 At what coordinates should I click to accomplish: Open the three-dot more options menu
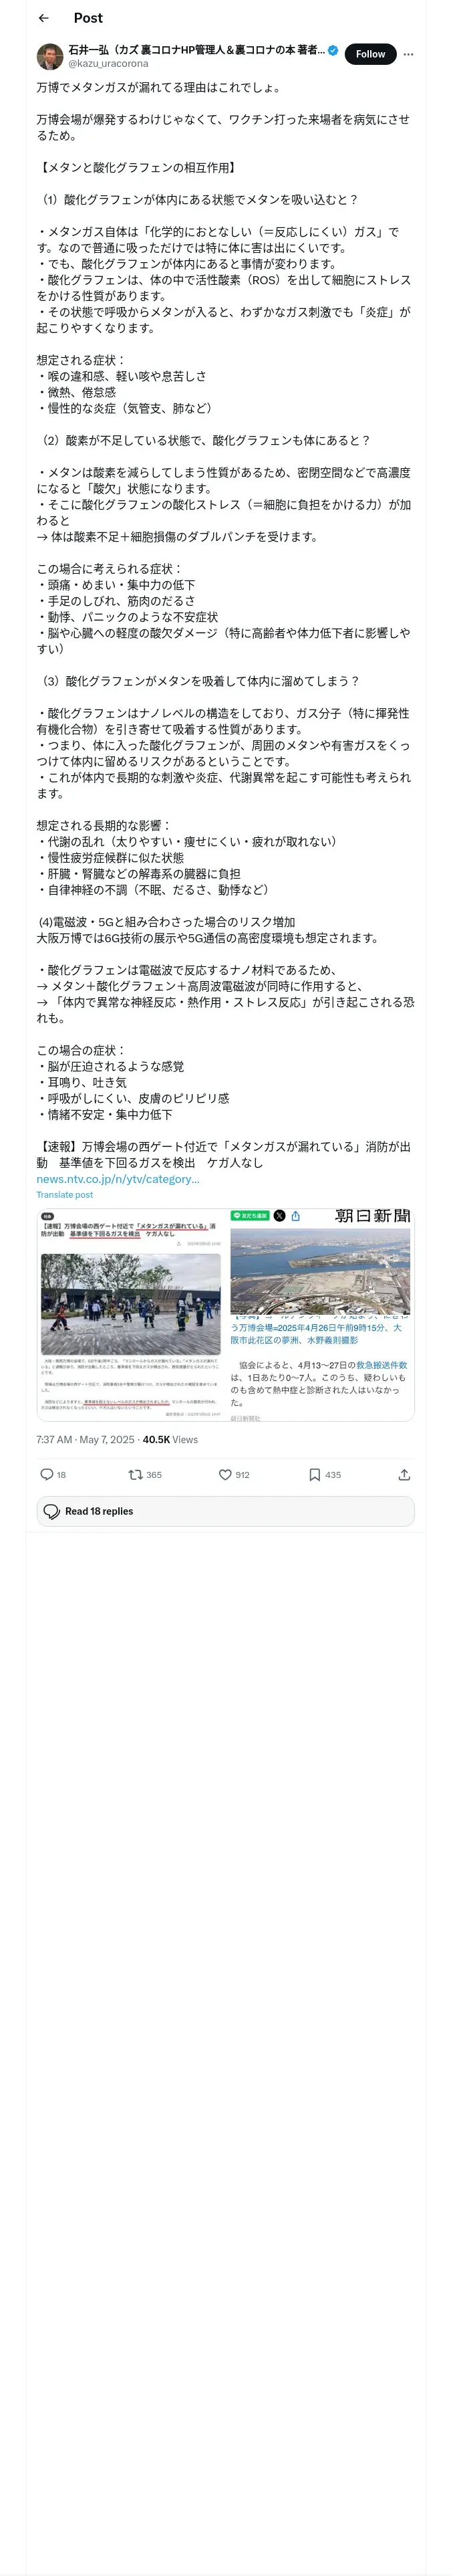pos(408,54)
